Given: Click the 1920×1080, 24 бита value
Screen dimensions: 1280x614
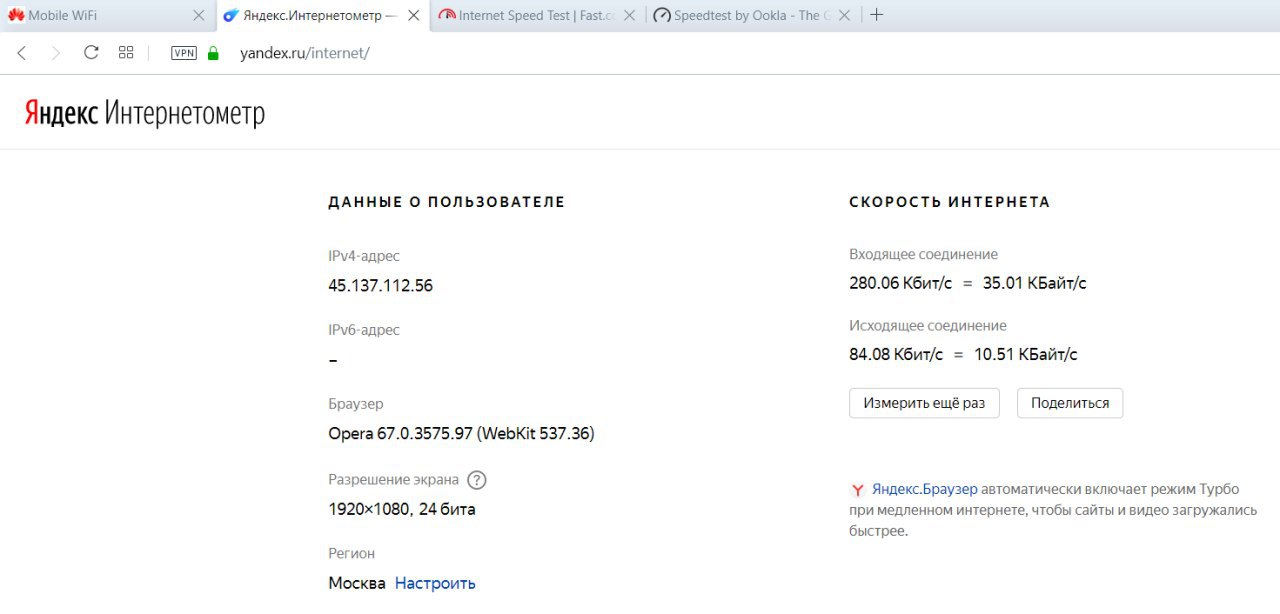Looking at the screenshot, I should pos(402,509).
